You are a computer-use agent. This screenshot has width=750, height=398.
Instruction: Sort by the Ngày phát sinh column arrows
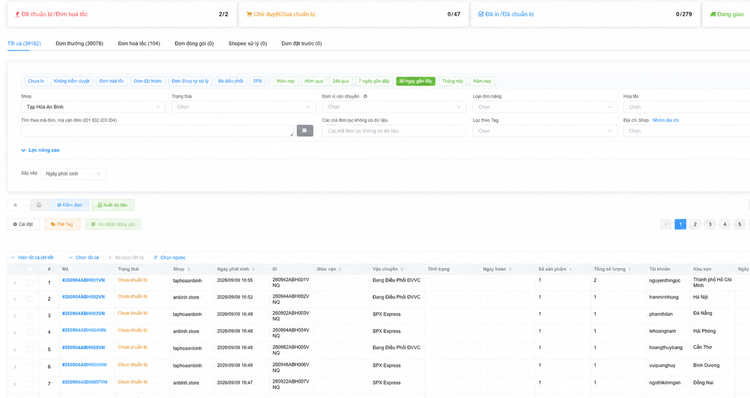pos(254,269)
